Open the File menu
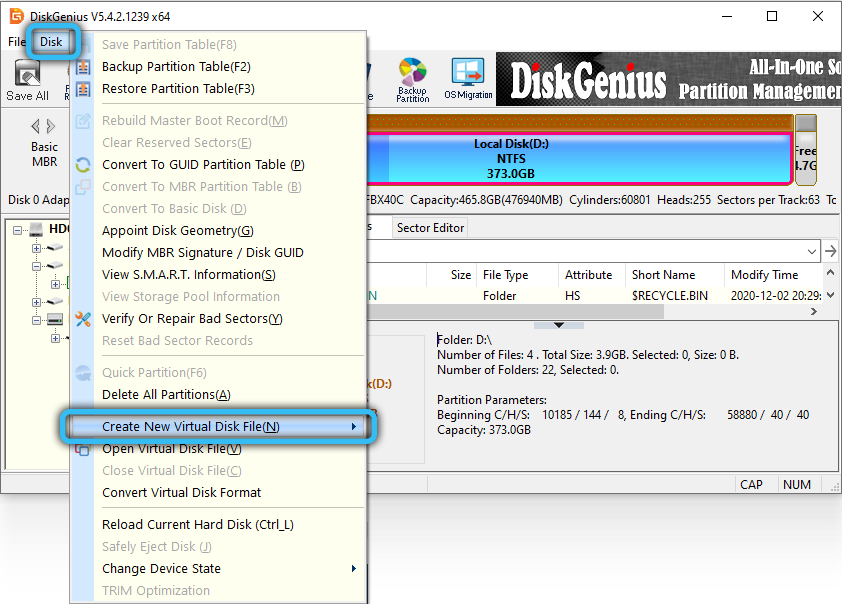The width and height of the screenshot is (842, 604). coord(16,42)
